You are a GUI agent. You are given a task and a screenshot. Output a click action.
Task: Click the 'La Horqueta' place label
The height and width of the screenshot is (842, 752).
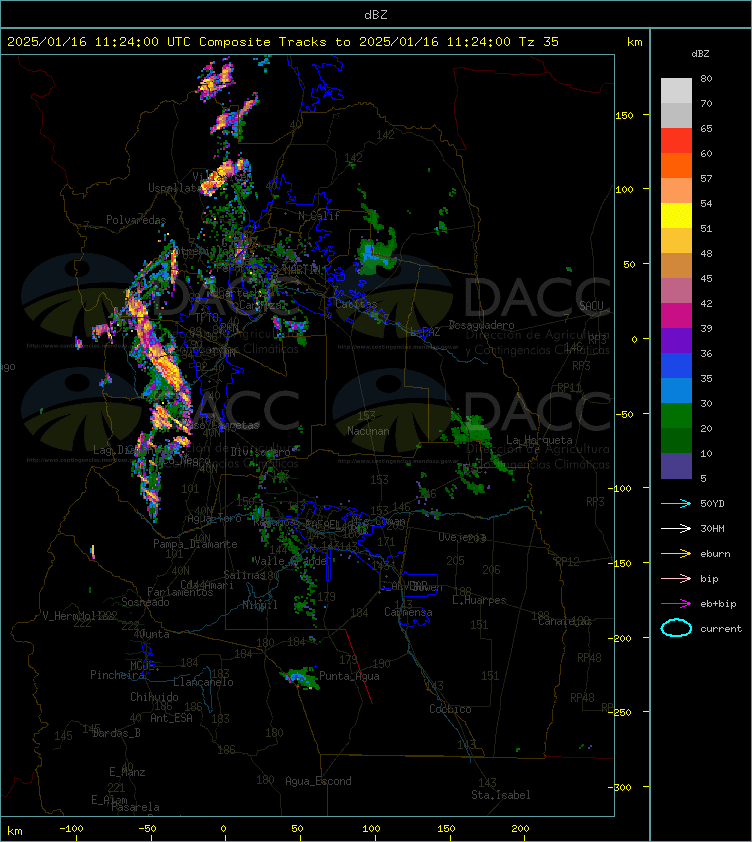(539, 440)
